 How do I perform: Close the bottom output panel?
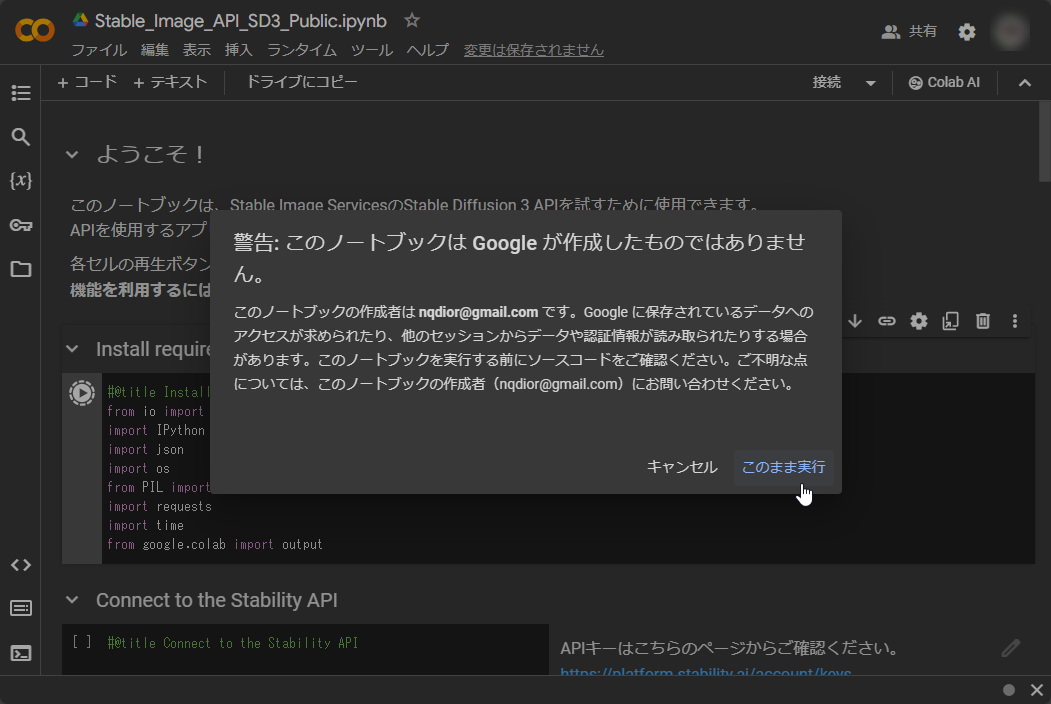click(1036, 690)
